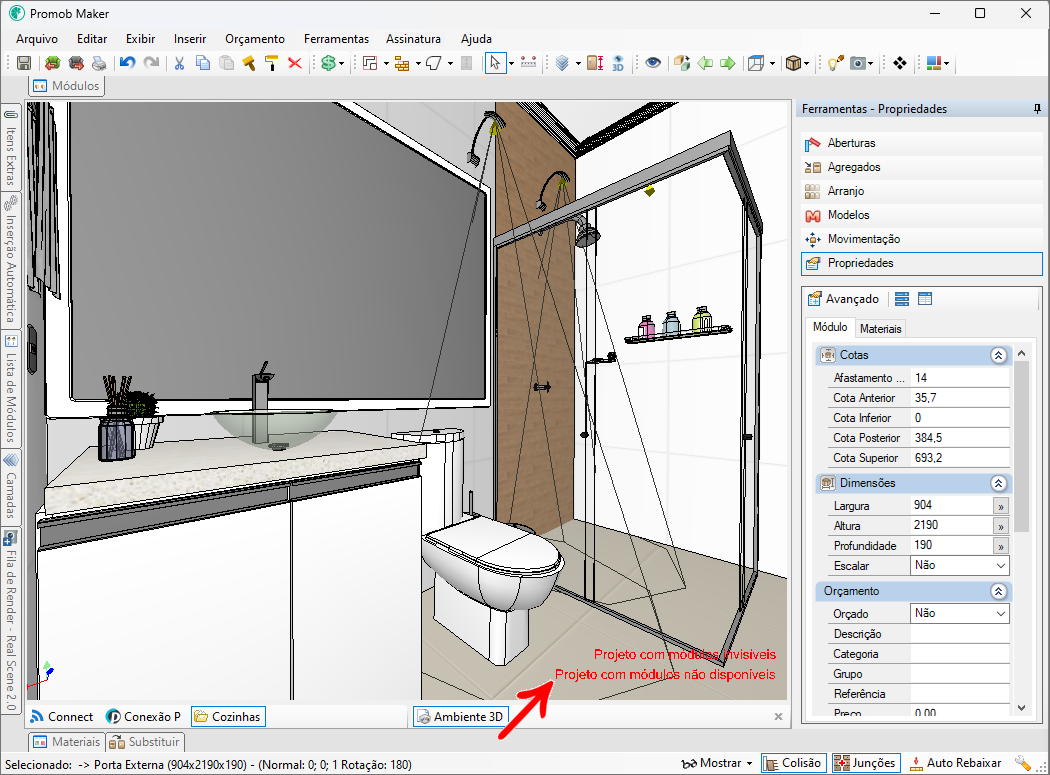Click the wooden box module icon
The width and height of the screenshot is (1050, 775).
(x=793, y=63)
